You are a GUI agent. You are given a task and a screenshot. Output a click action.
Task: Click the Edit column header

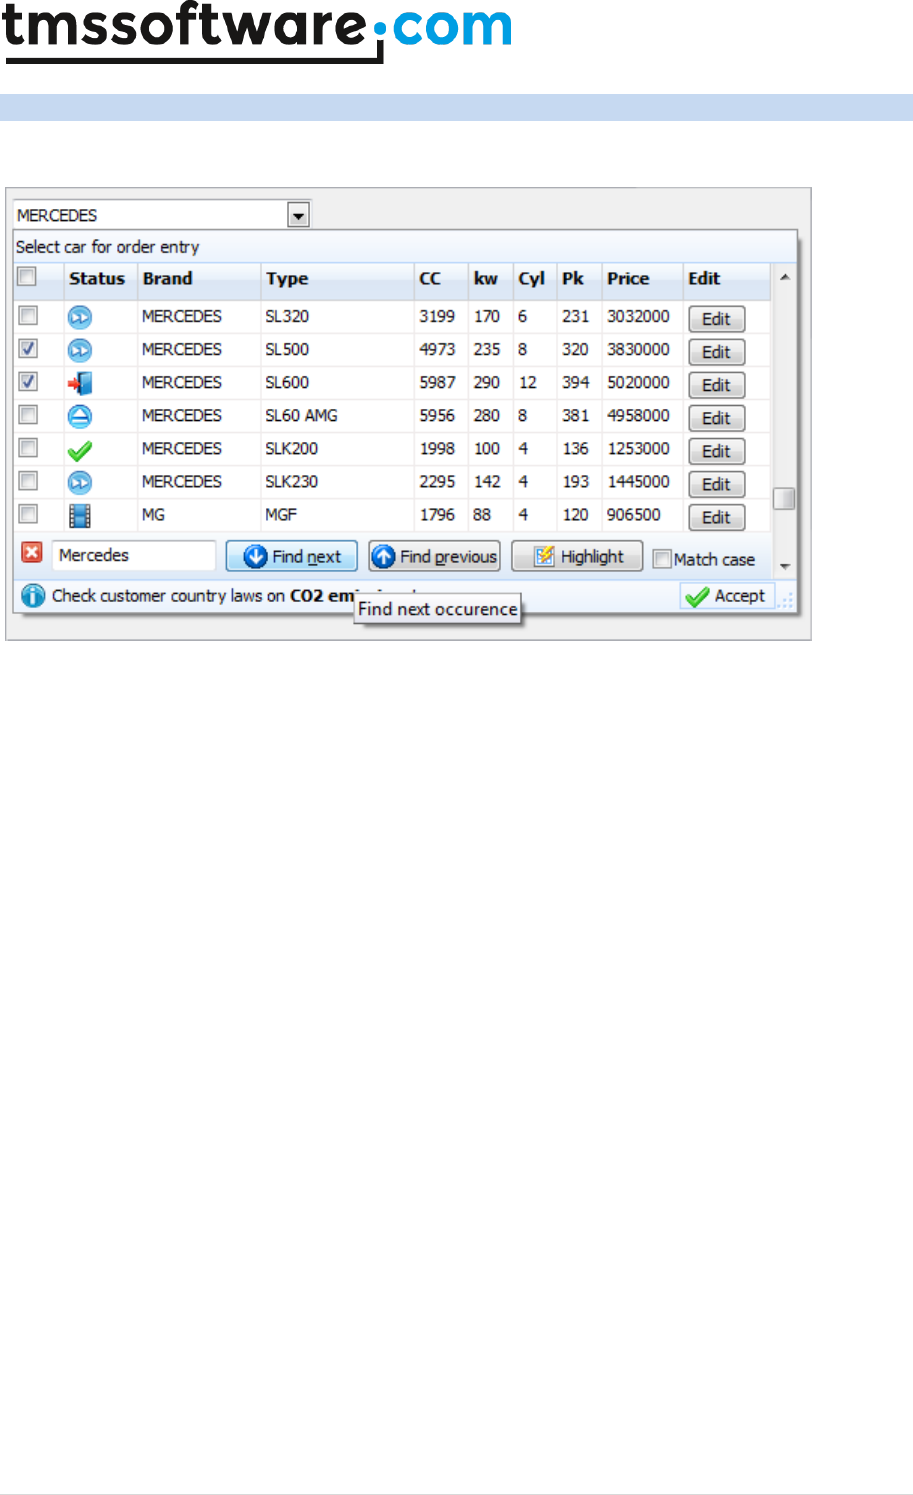pyautogui.click(x=727, y=279)
